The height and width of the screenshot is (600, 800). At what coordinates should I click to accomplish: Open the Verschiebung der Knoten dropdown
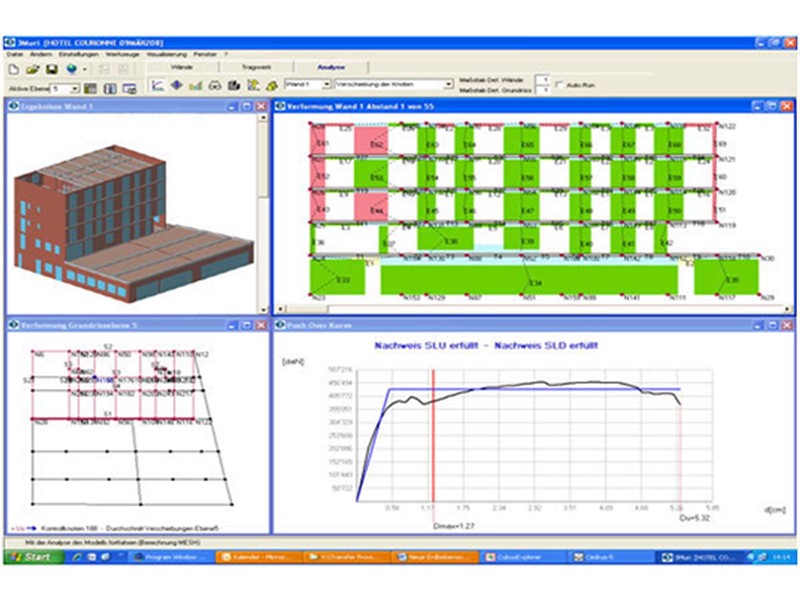[x=448, y=85]
